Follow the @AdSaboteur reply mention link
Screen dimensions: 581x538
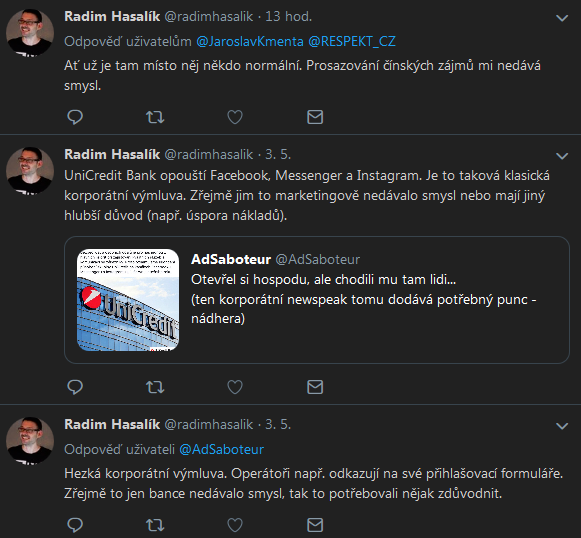[222, 449]
